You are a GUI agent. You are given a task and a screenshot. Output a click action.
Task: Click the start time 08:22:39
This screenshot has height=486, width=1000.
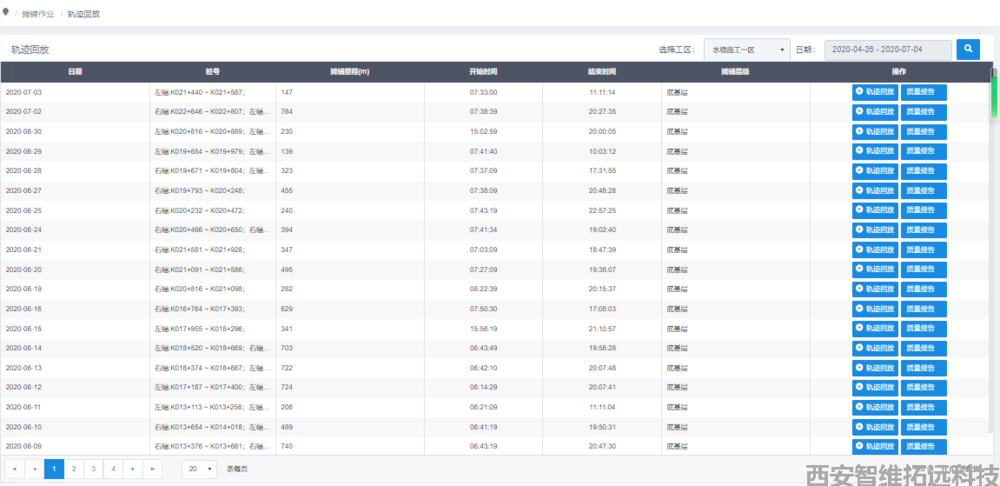(x=483, y=289)
